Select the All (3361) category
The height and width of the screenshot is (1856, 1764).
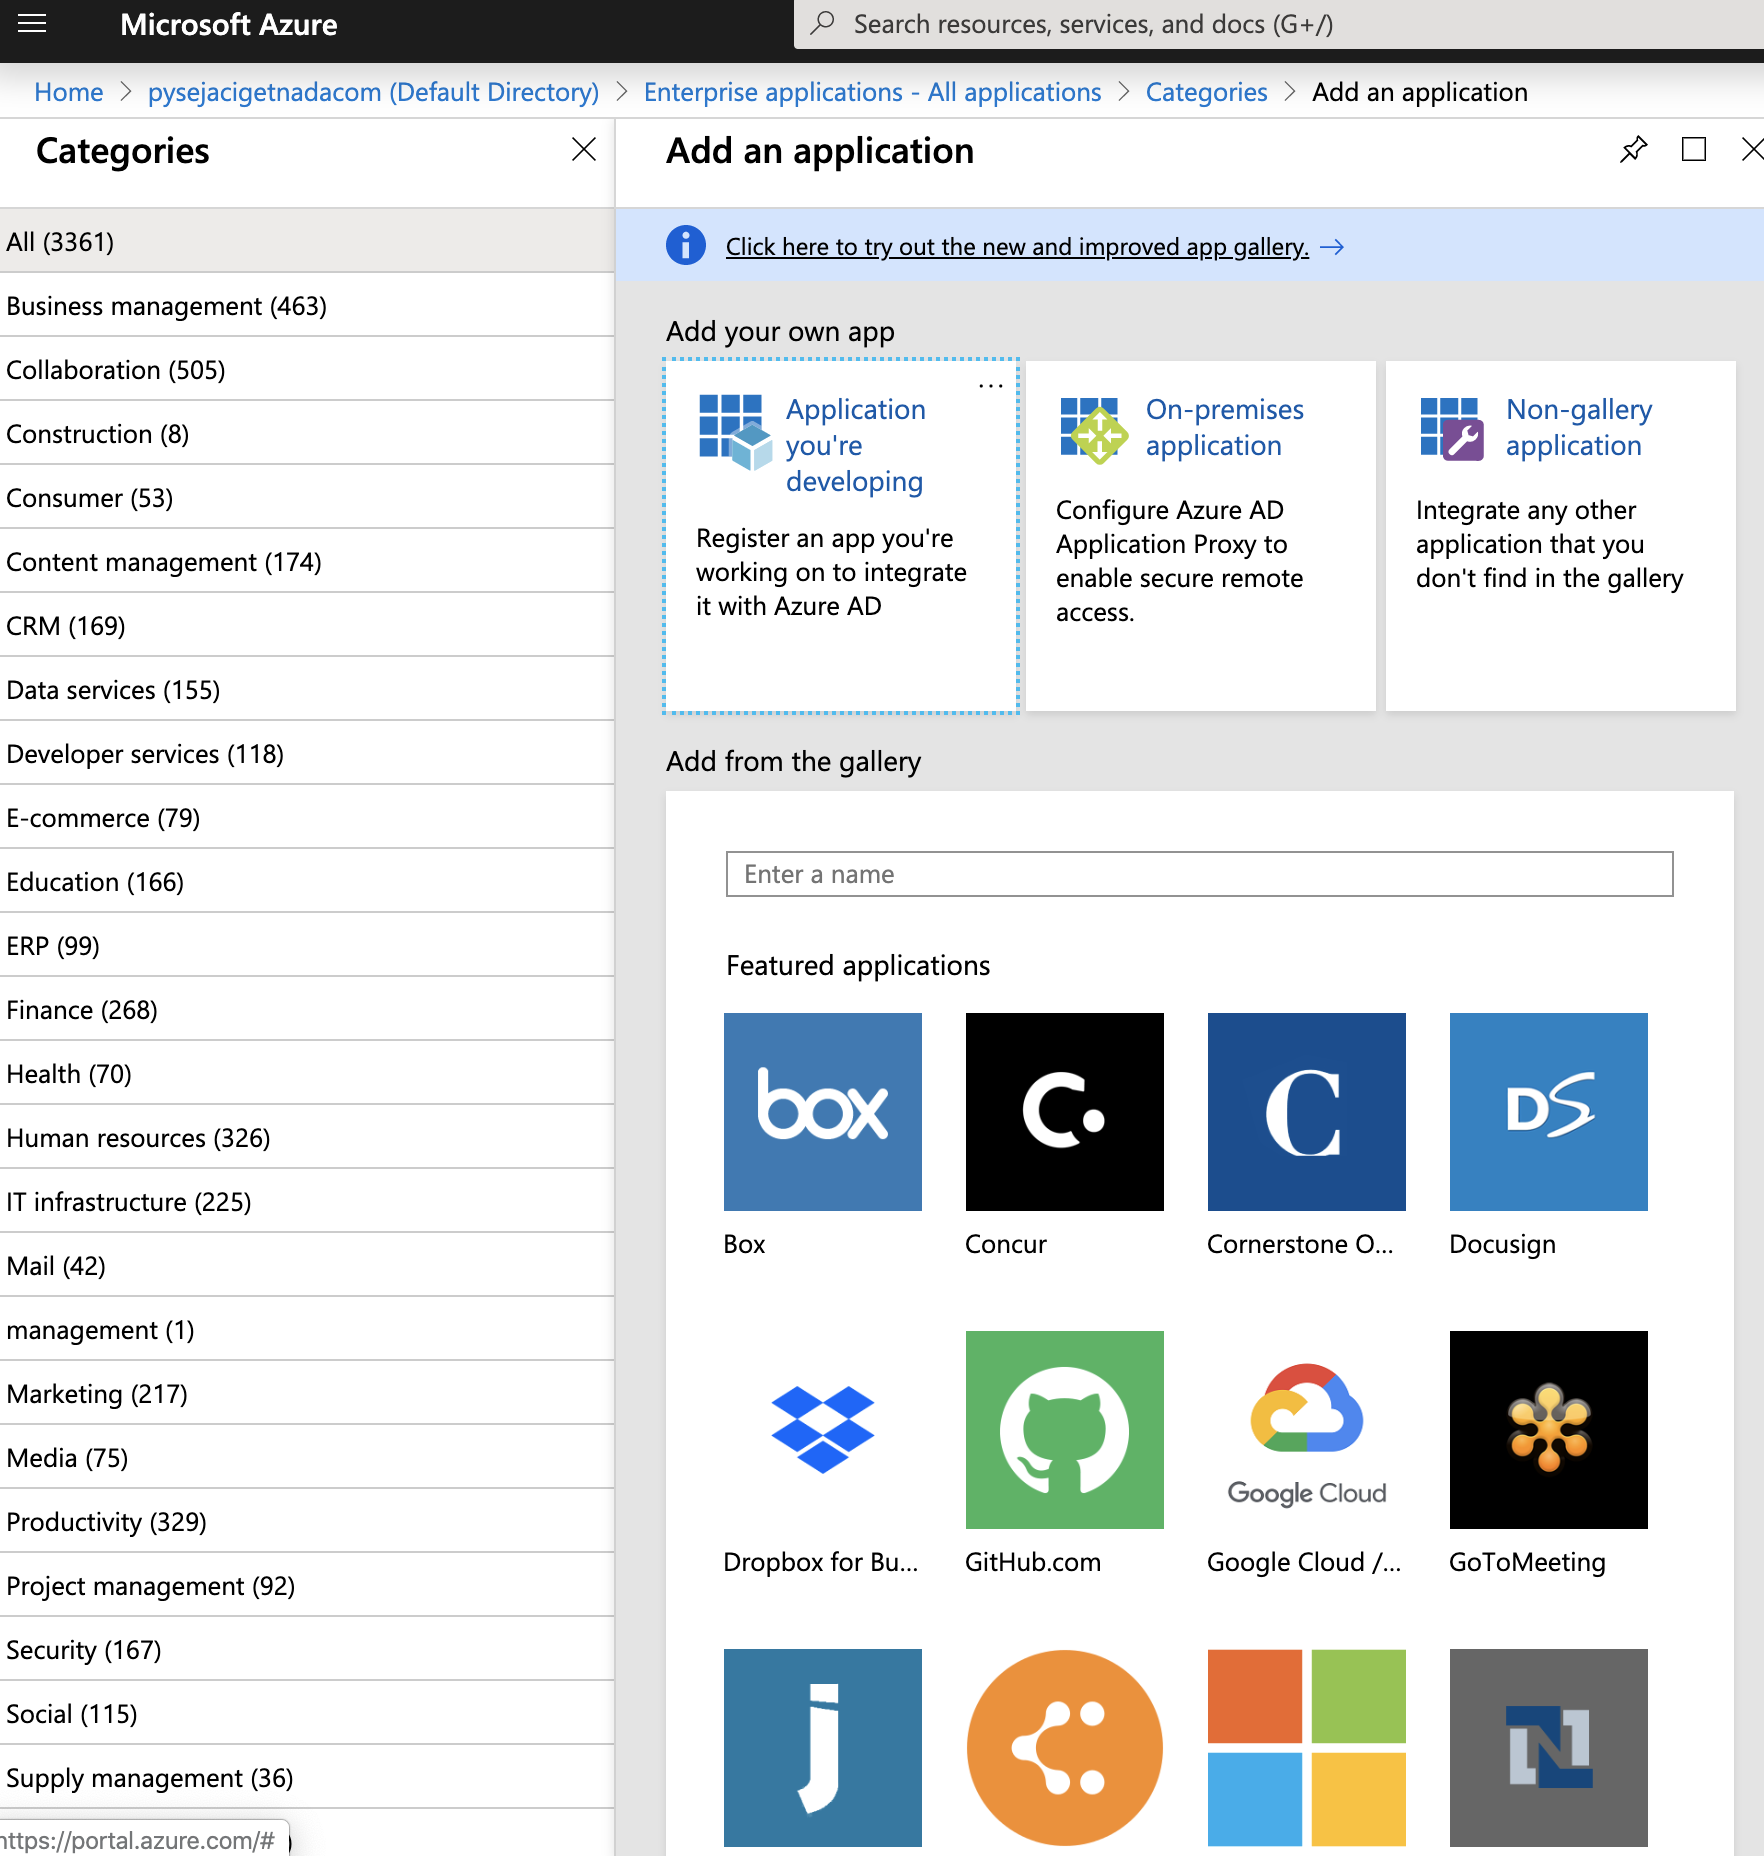[307, 242]
